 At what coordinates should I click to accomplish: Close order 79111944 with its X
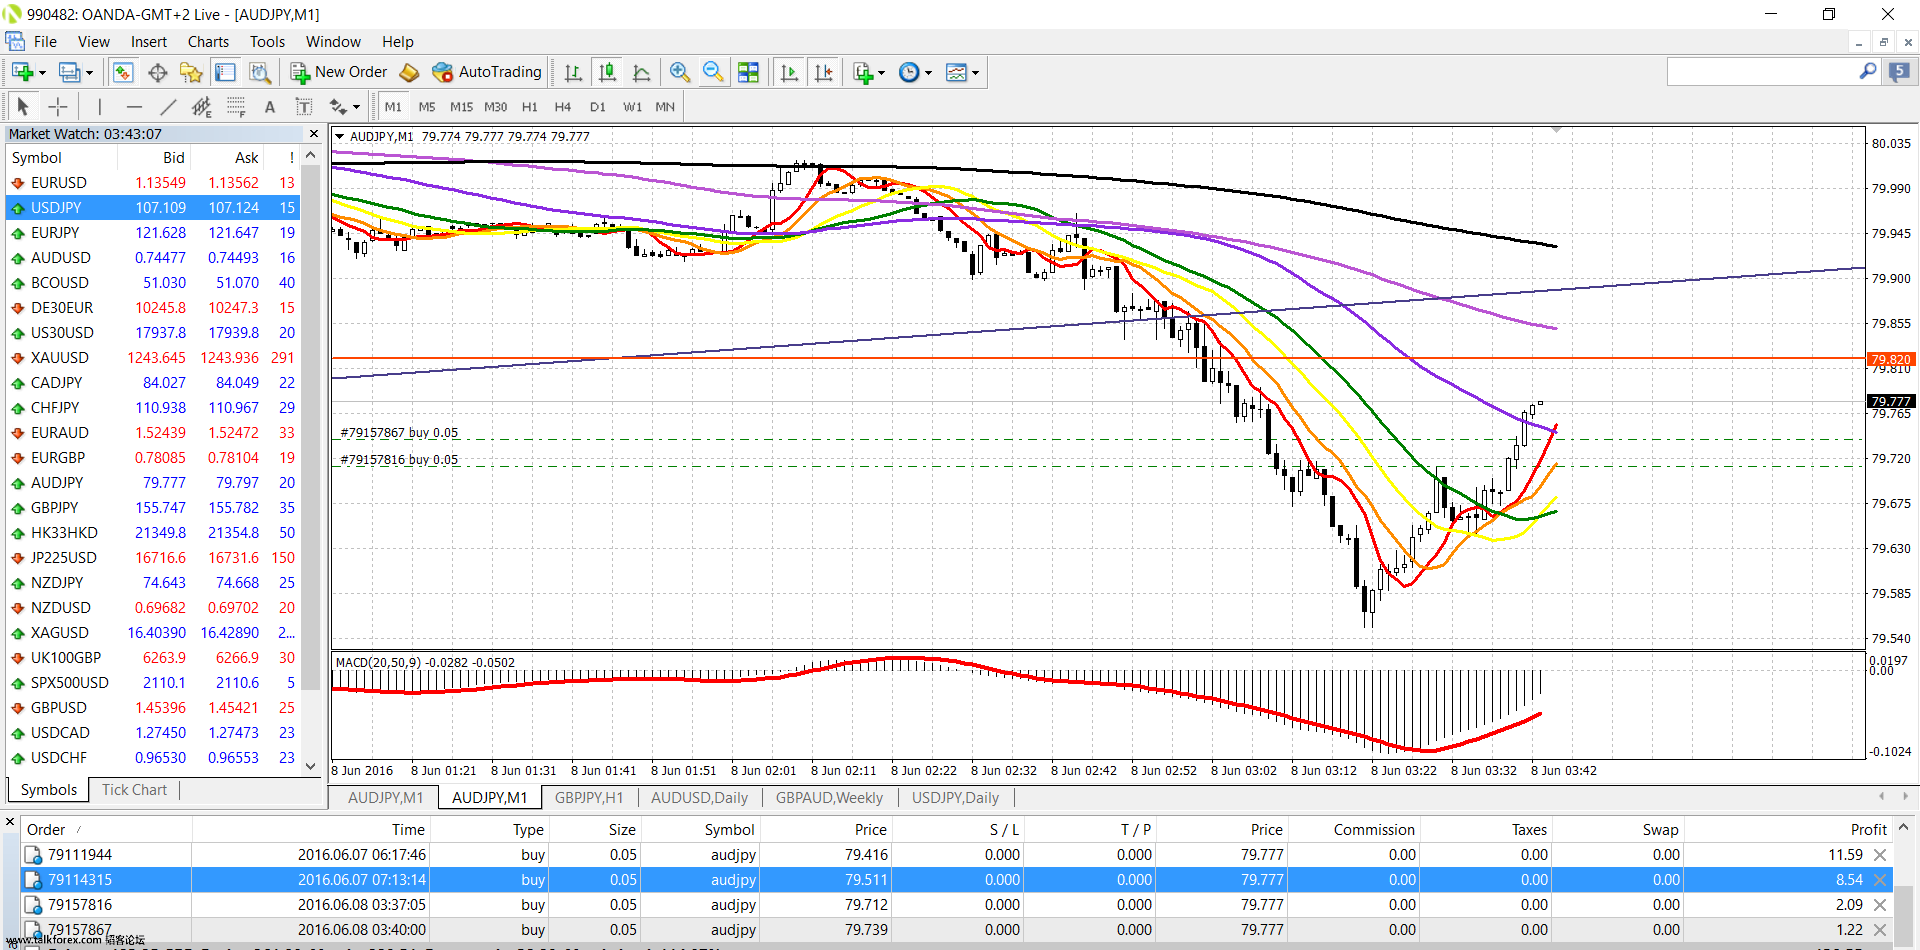(x=1880, y=855)
